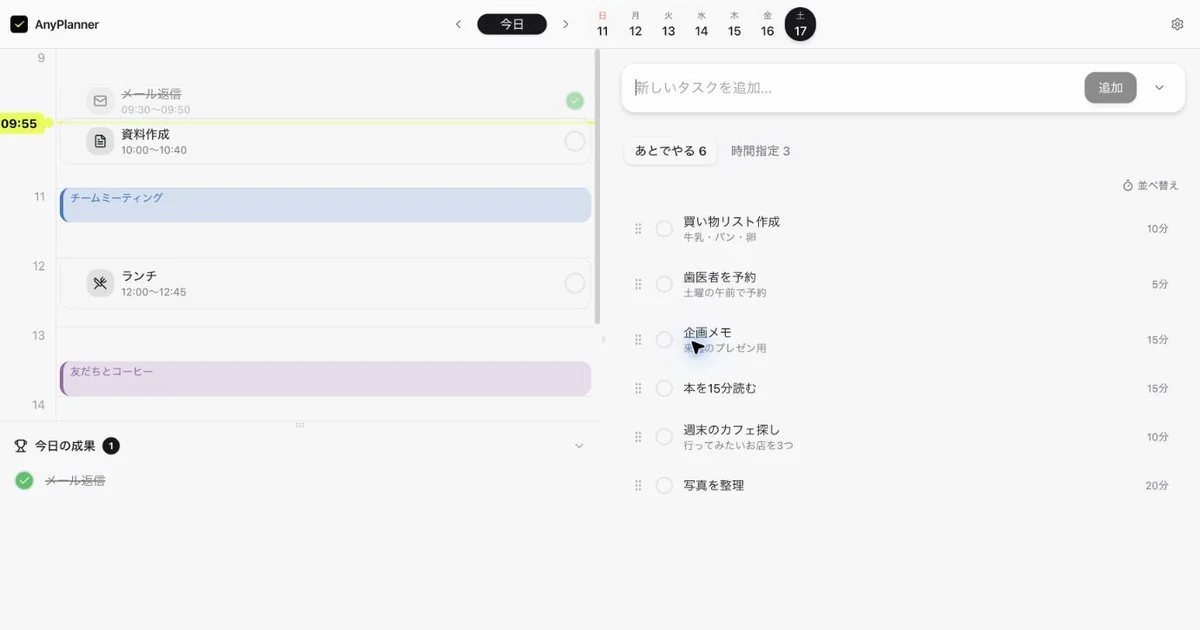Click the resize handle above 今日の成果

tap(299, 425)
